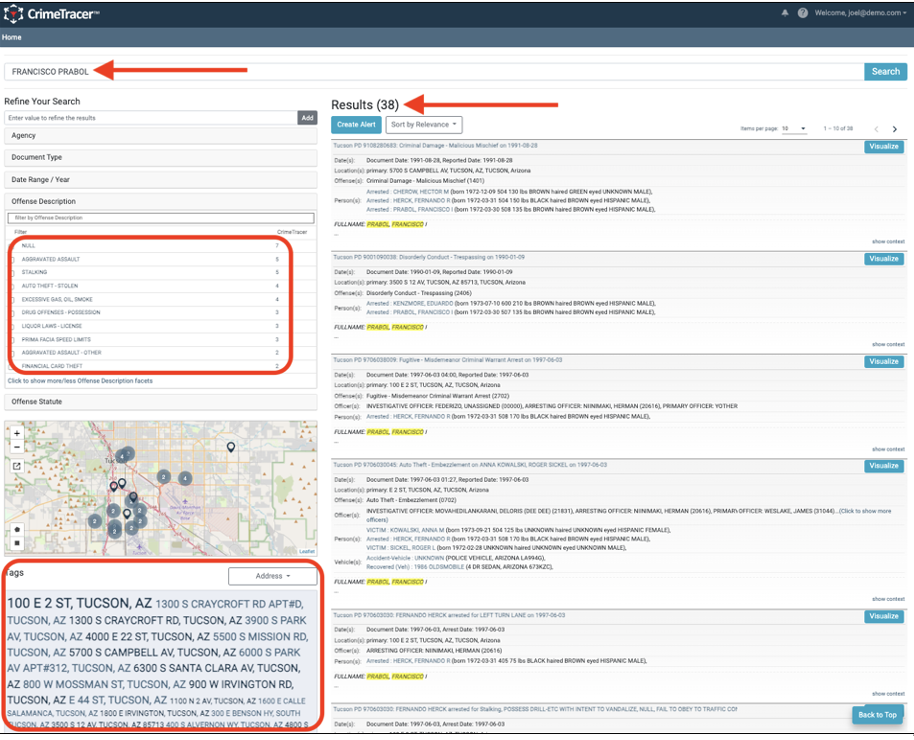The image size is (914, 740).
Task: Click inside the FRANCISCO PRABOL search field
Action: pos(400,71)
